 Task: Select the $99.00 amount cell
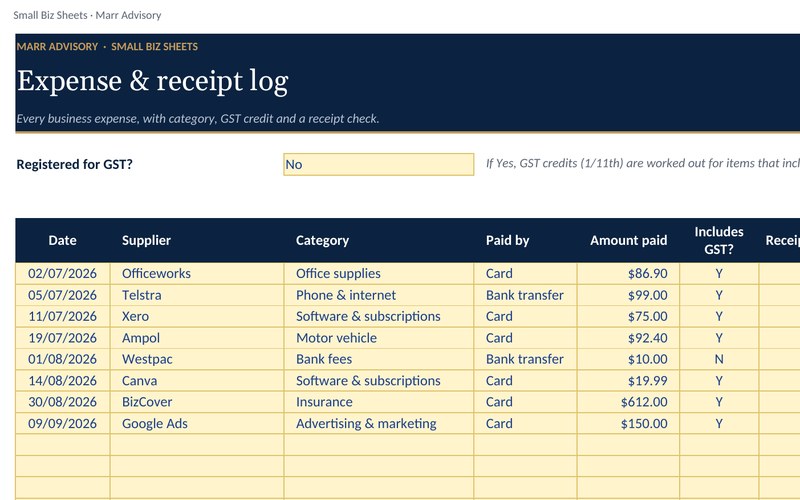click(629, 295)
